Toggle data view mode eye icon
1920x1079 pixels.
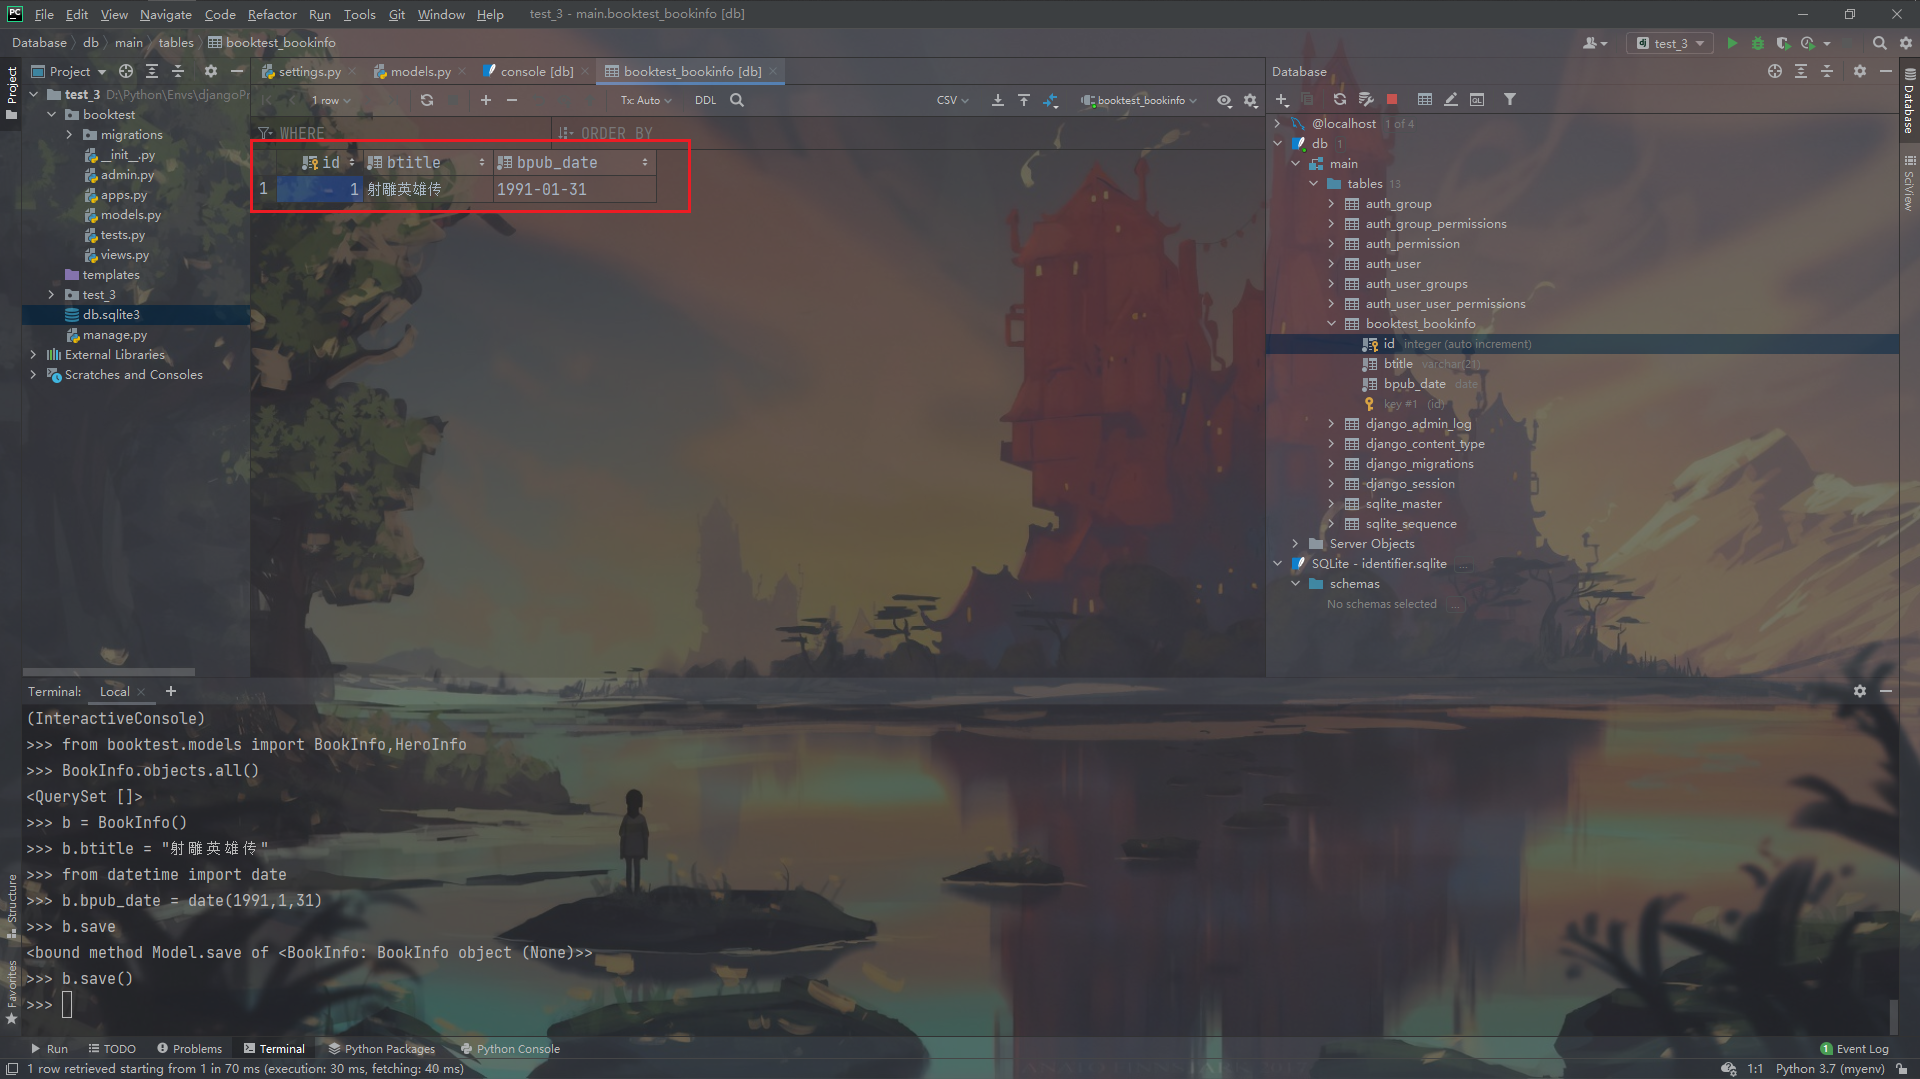pyautogui.click(x=1224, y=100)
